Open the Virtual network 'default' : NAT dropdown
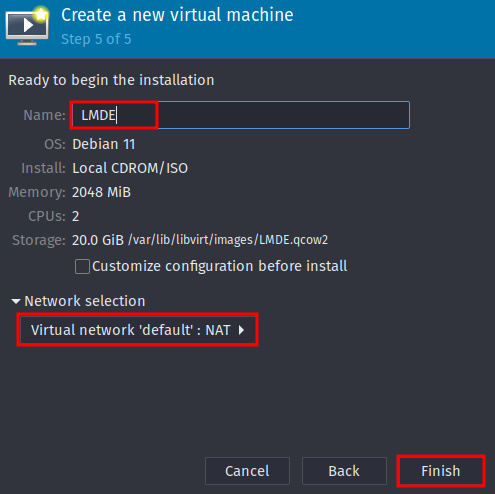The width and height of the screenshot is (495, 494). click(137, 330)
